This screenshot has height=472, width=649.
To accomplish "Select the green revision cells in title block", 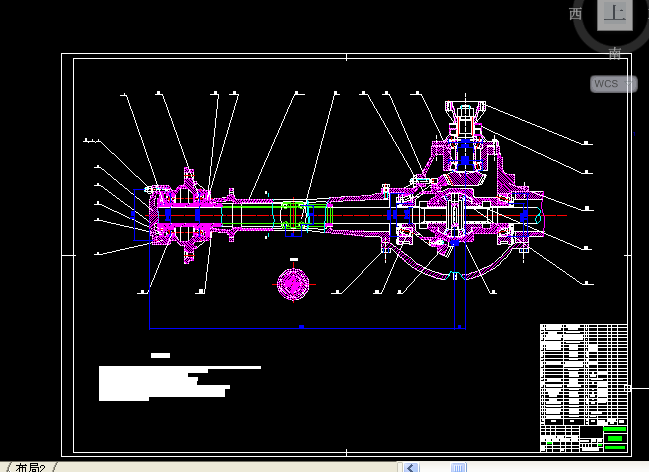I will click(x=615, y=438).
